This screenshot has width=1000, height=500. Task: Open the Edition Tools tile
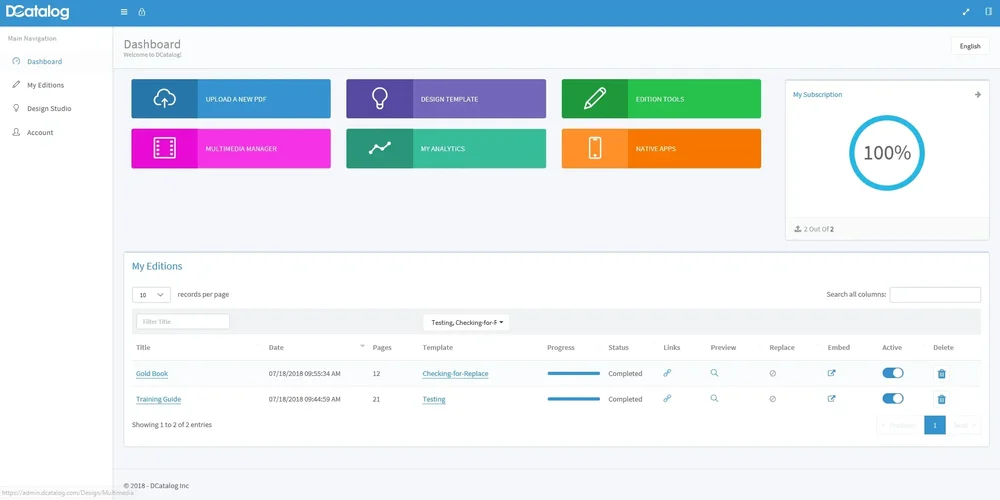tap(661, 99)
